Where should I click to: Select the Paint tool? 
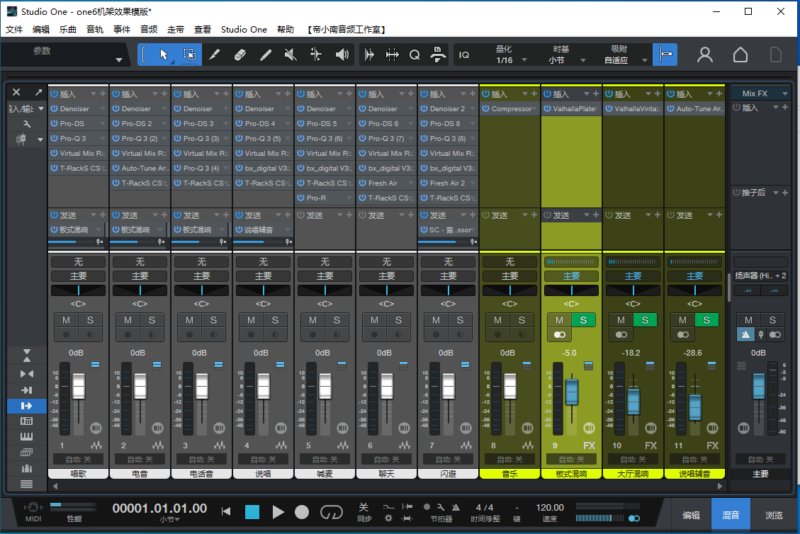coord(265,55)
